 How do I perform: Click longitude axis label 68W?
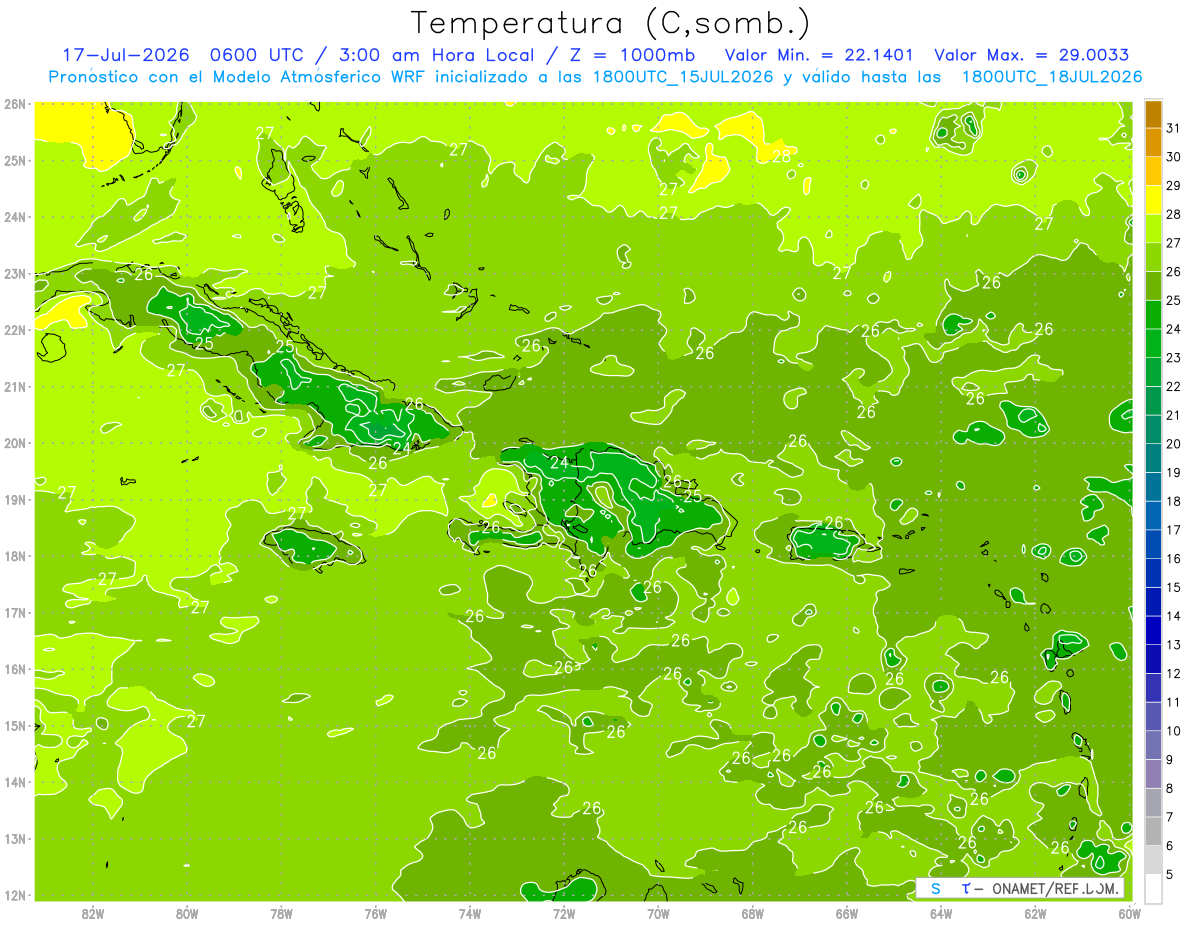tap(753, 913)
